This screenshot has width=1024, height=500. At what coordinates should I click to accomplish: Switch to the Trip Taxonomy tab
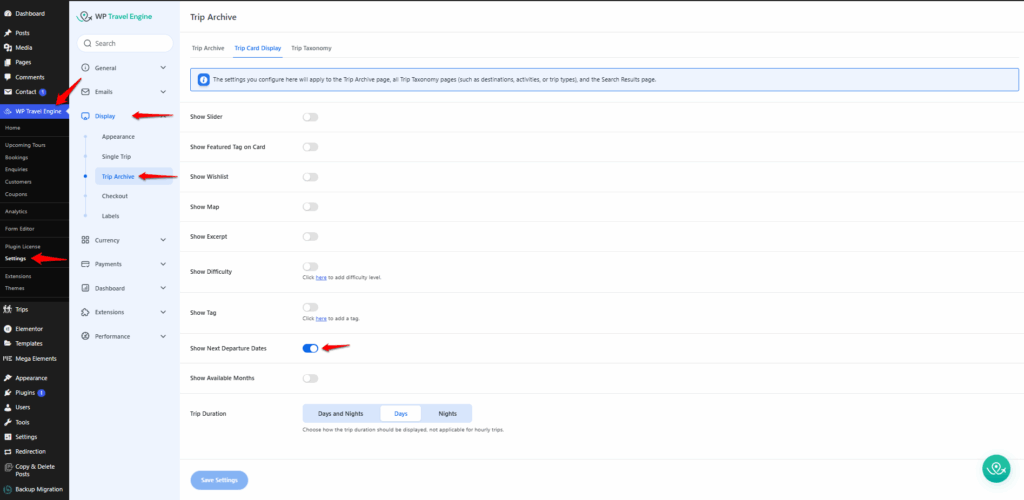point(311,48)
